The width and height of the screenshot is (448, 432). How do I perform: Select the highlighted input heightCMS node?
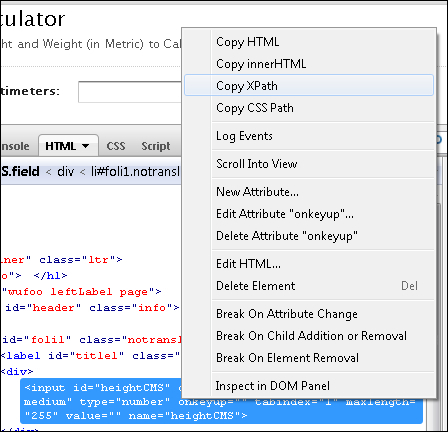coord(222,401)
